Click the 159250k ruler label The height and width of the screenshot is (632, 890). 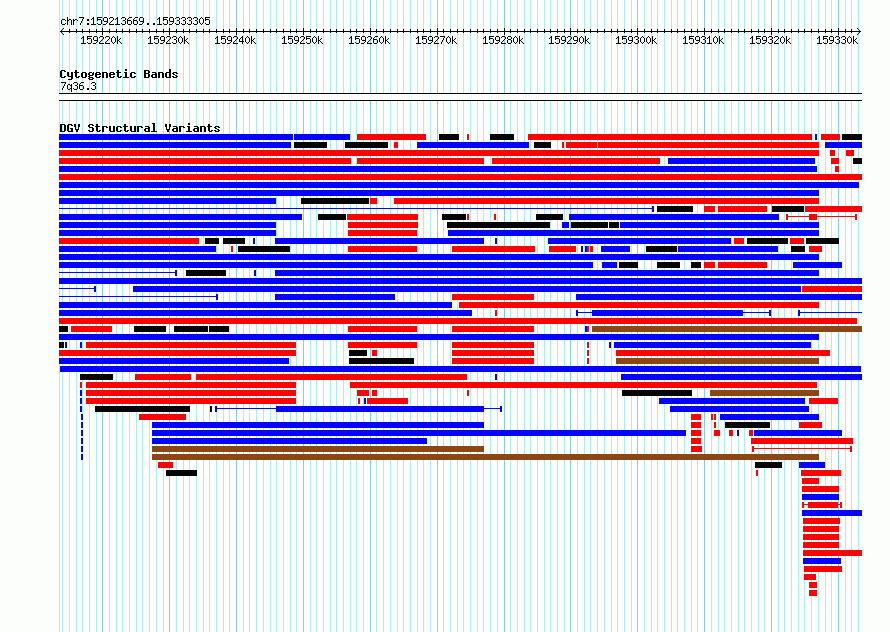(x=302, y=40)
